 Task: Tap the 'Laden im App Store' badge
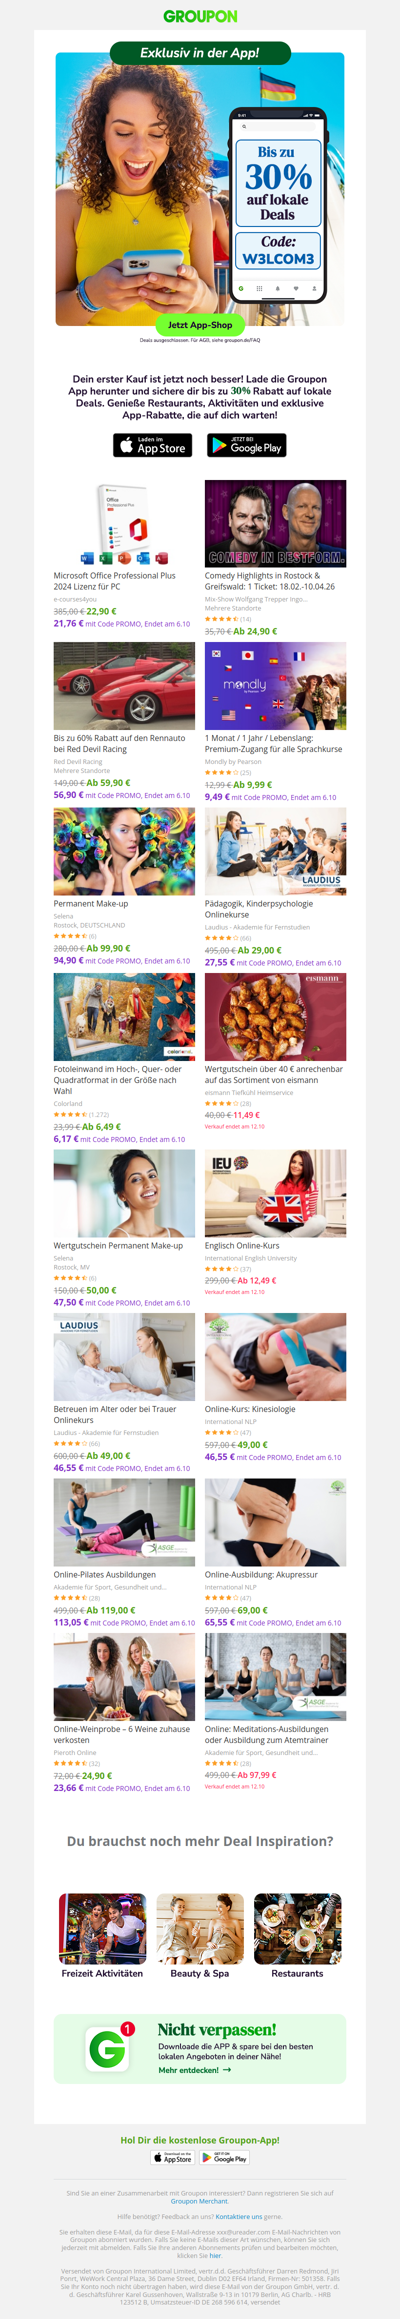pyautogui.click(x=152, y=445)
